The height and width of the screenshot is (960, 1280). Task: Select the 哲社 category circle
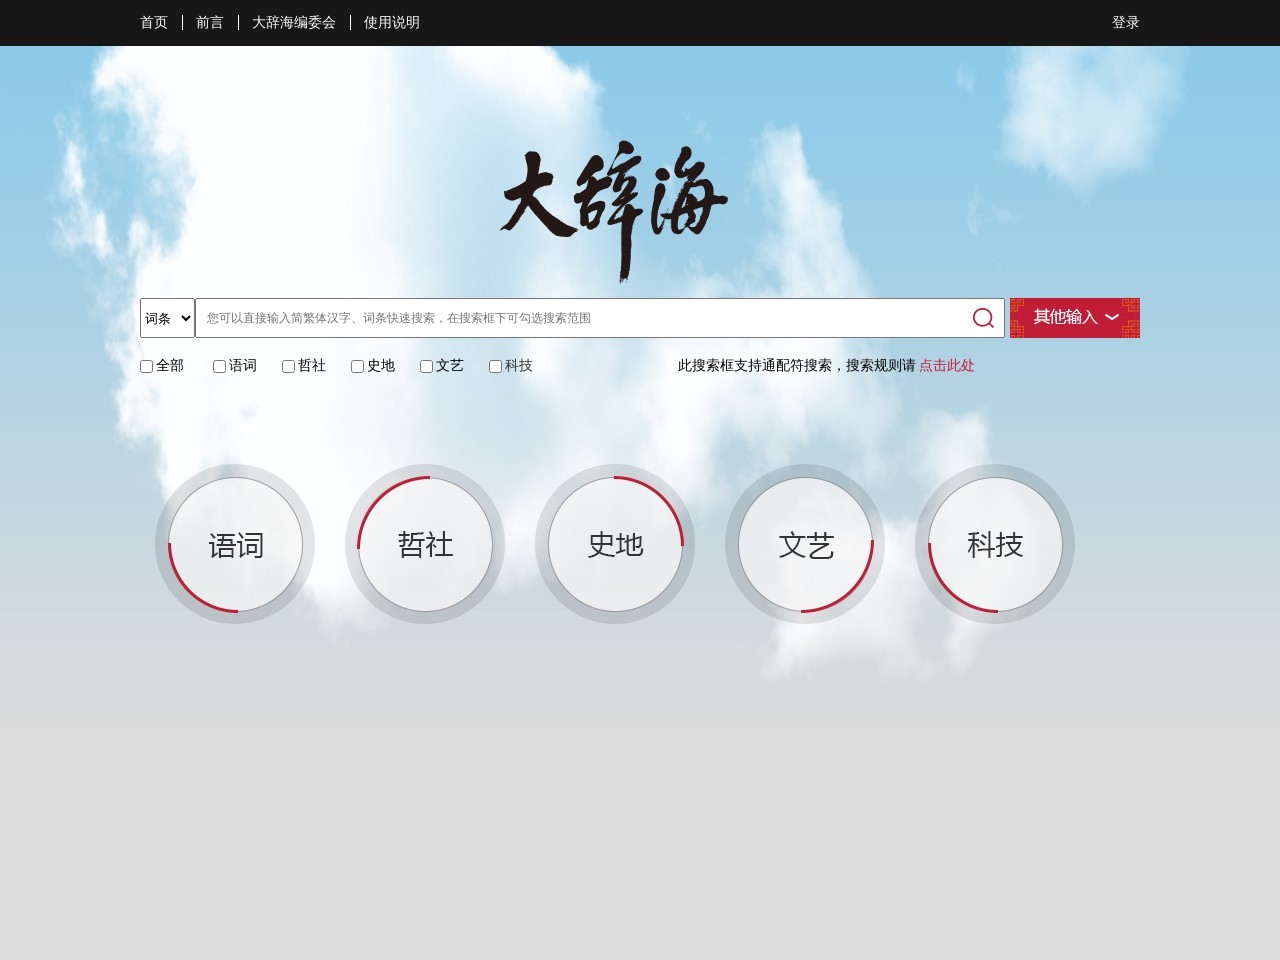425,545
